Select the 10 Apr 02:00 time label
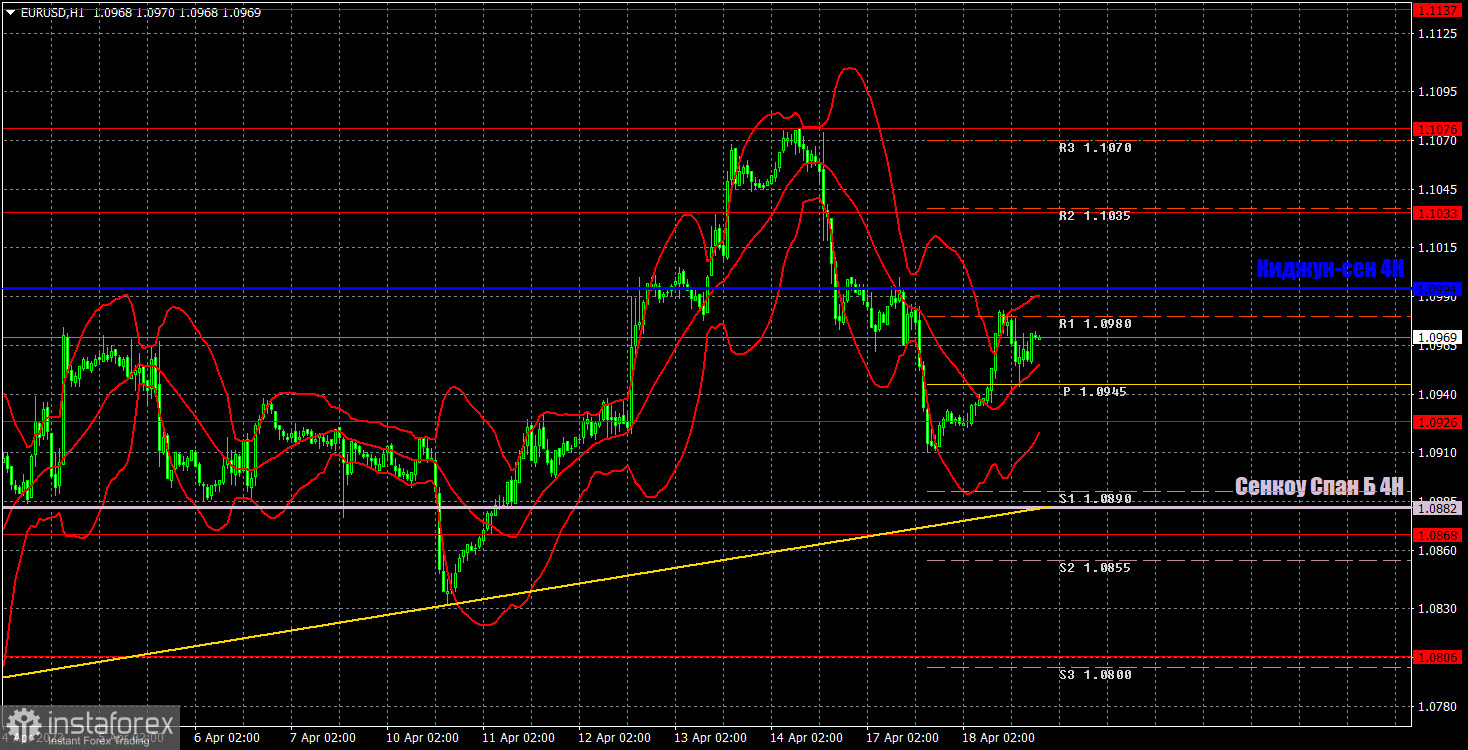Viewport: 1468px width, 750px height. [422, 738]
